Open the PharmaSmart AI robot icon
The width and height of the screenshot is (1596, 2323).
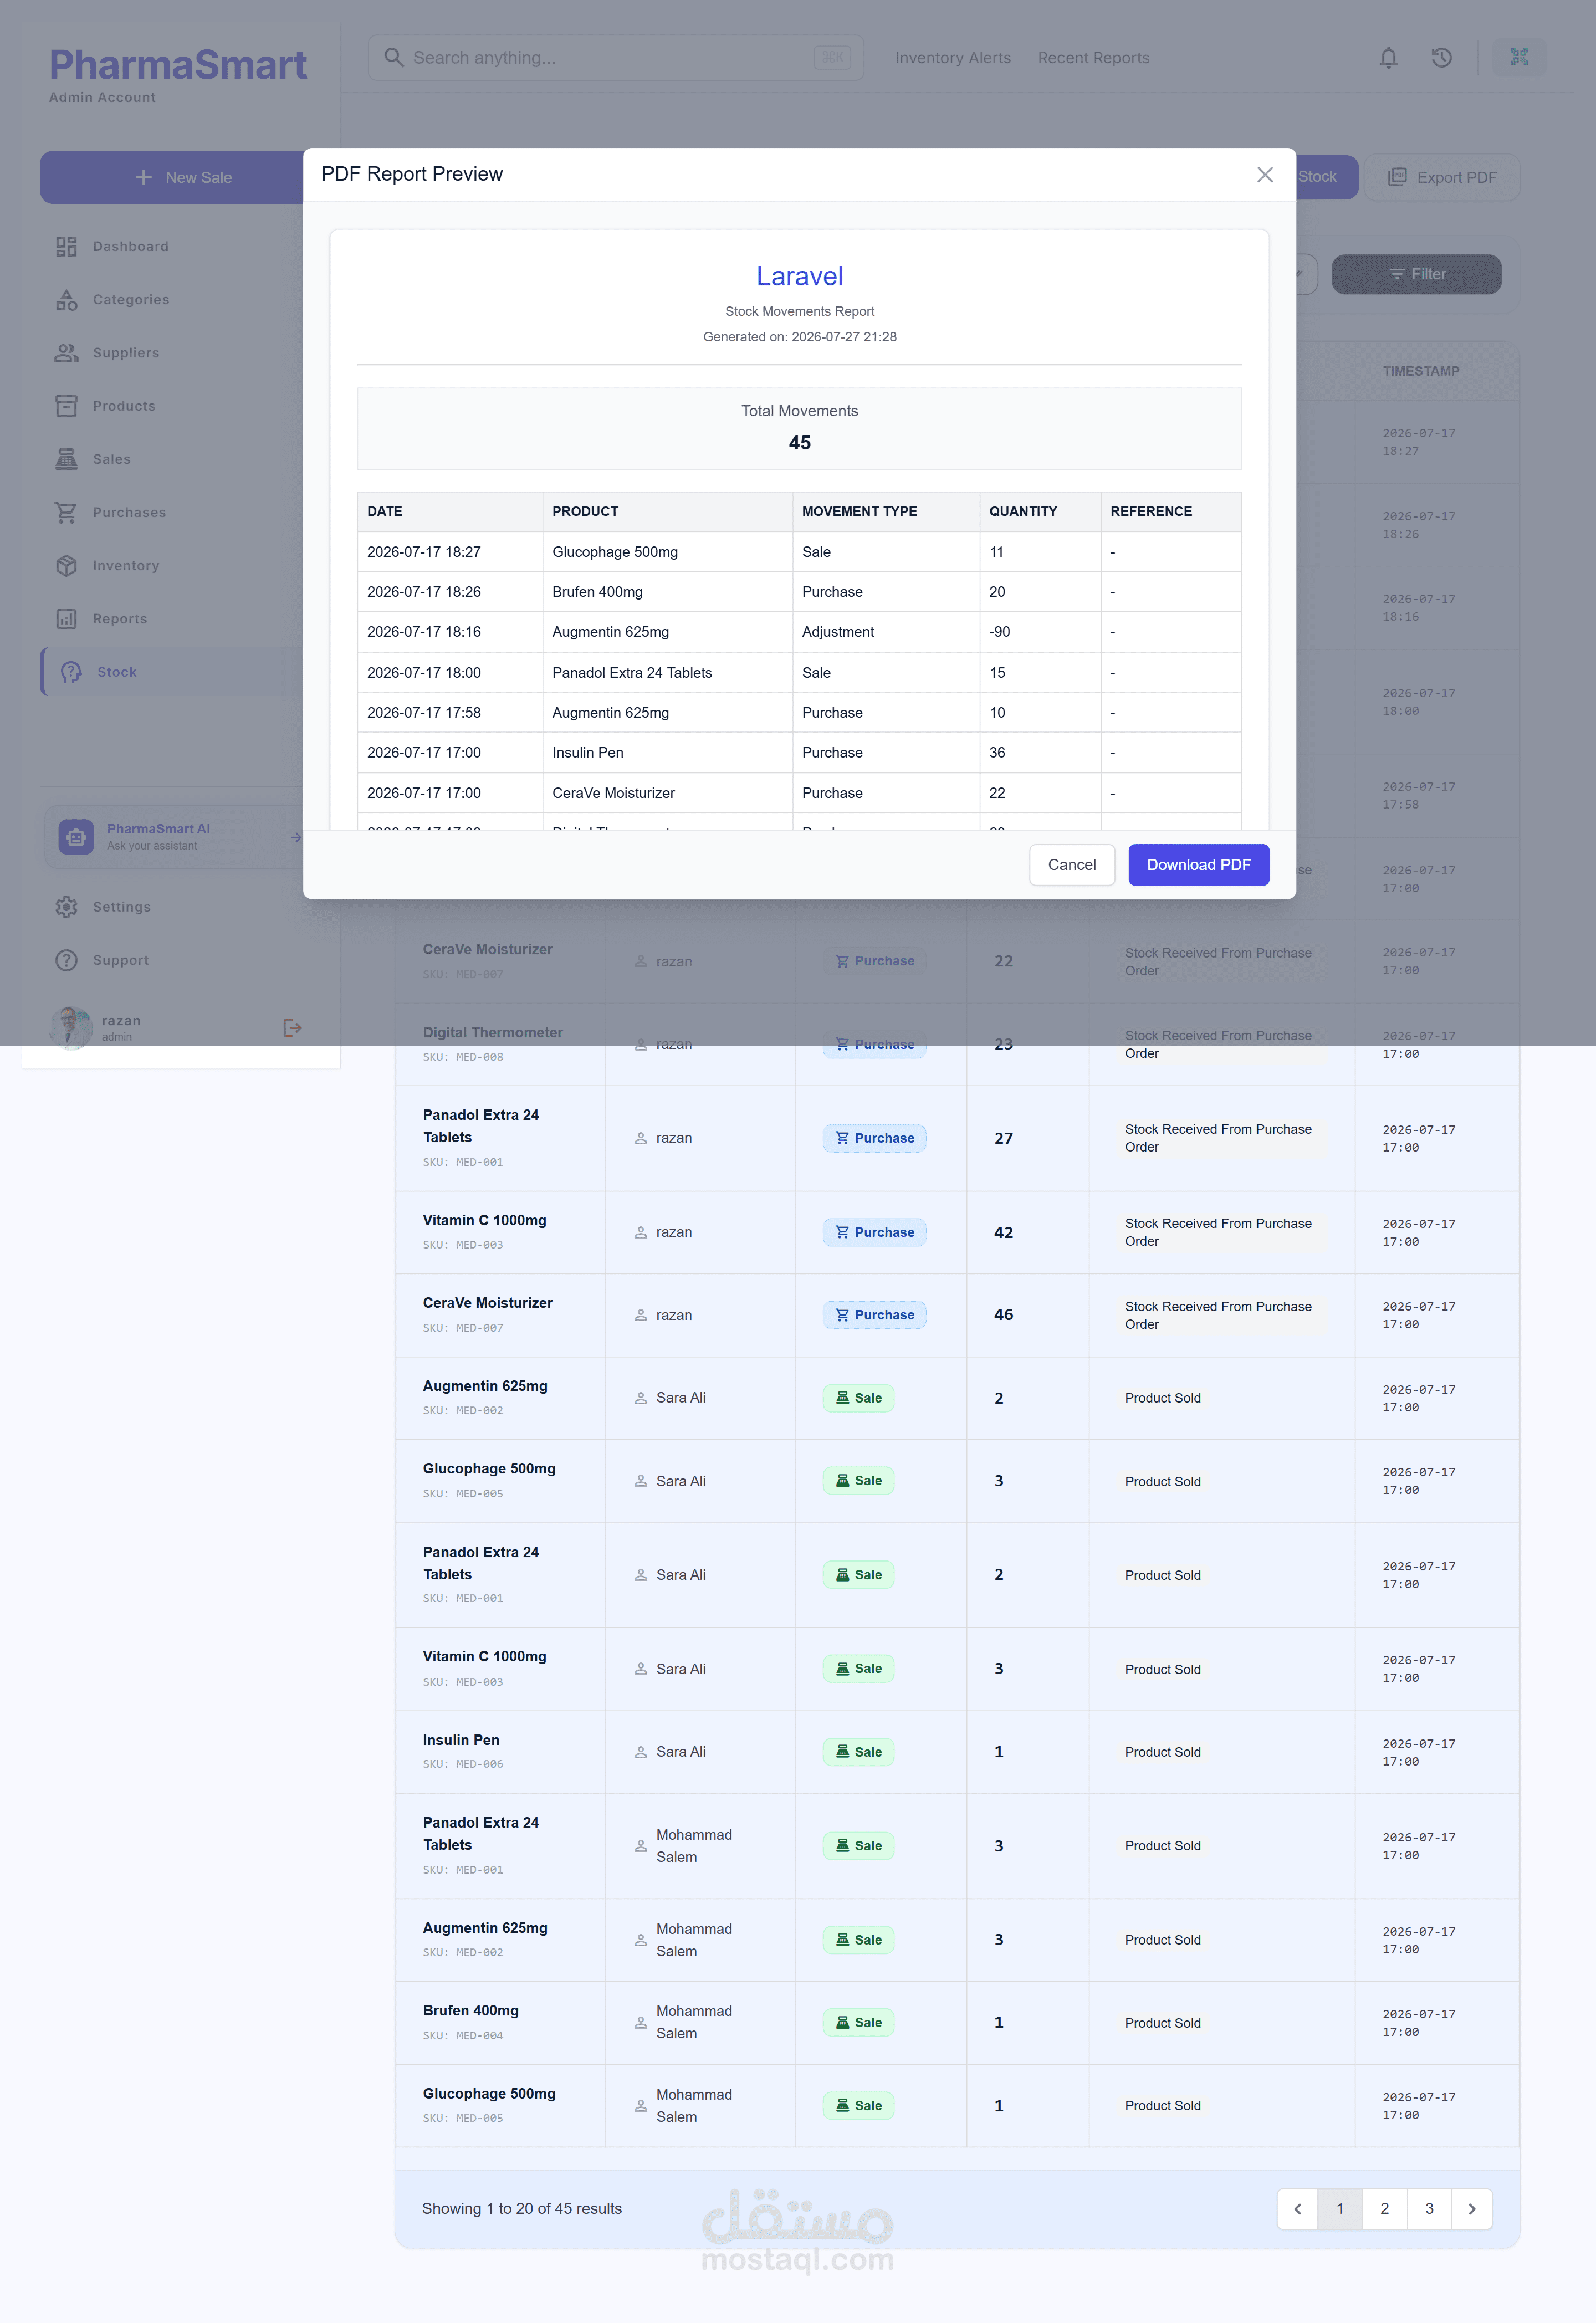[76, 837]
